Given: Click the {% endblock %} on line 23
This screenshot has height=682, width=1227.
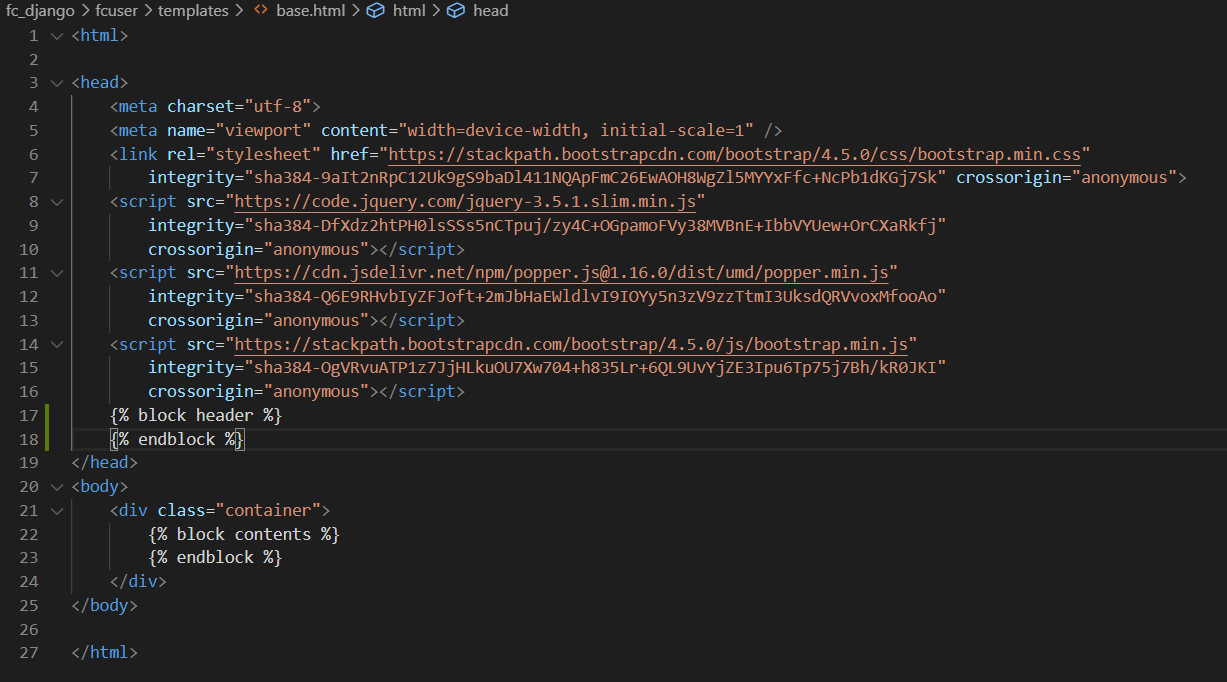Looking at the screenshot, I should point(215,558).
